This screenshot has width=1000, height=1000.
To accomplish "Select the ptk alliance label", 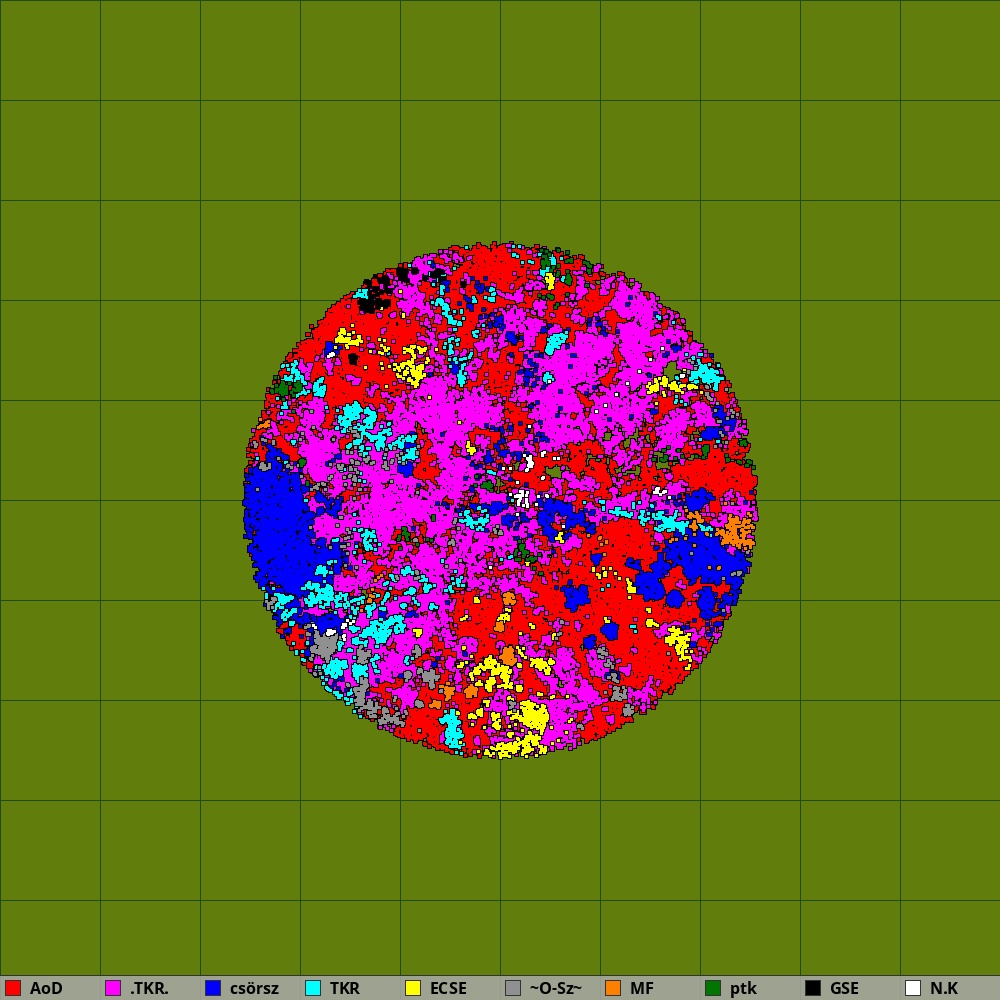I will point(743,988).
